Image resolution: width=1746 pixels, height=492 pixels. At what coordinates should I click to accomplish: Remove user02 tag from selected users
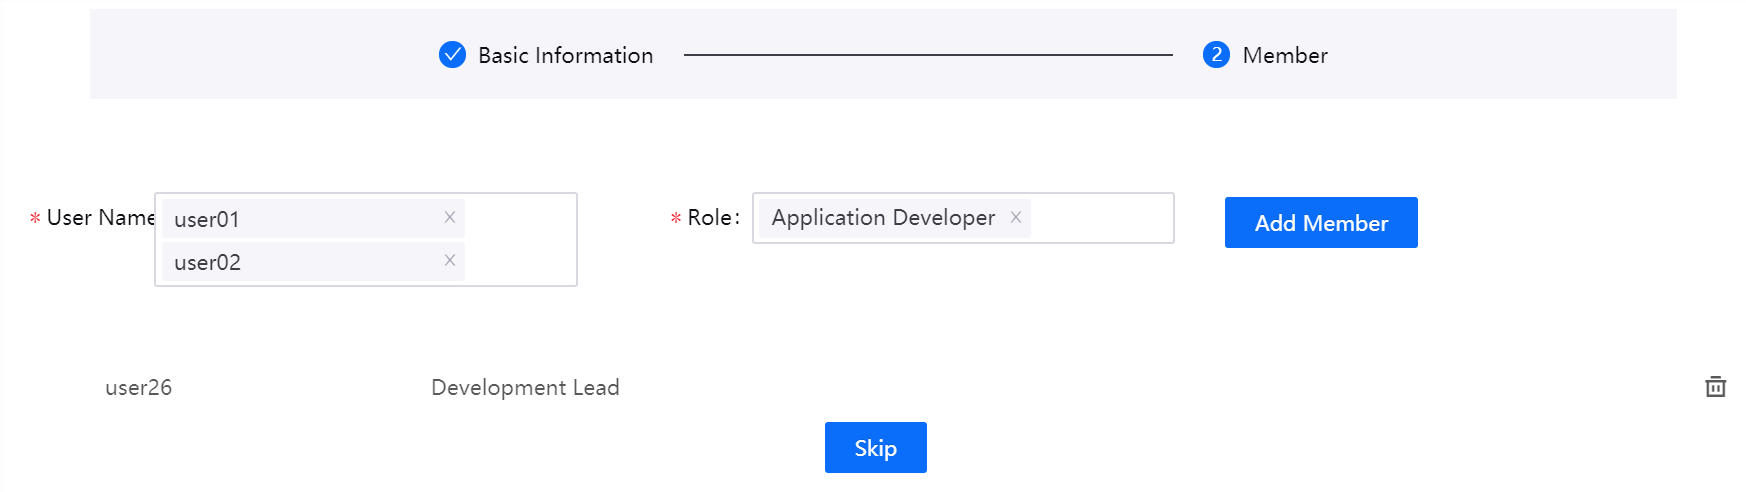point(450,260)
